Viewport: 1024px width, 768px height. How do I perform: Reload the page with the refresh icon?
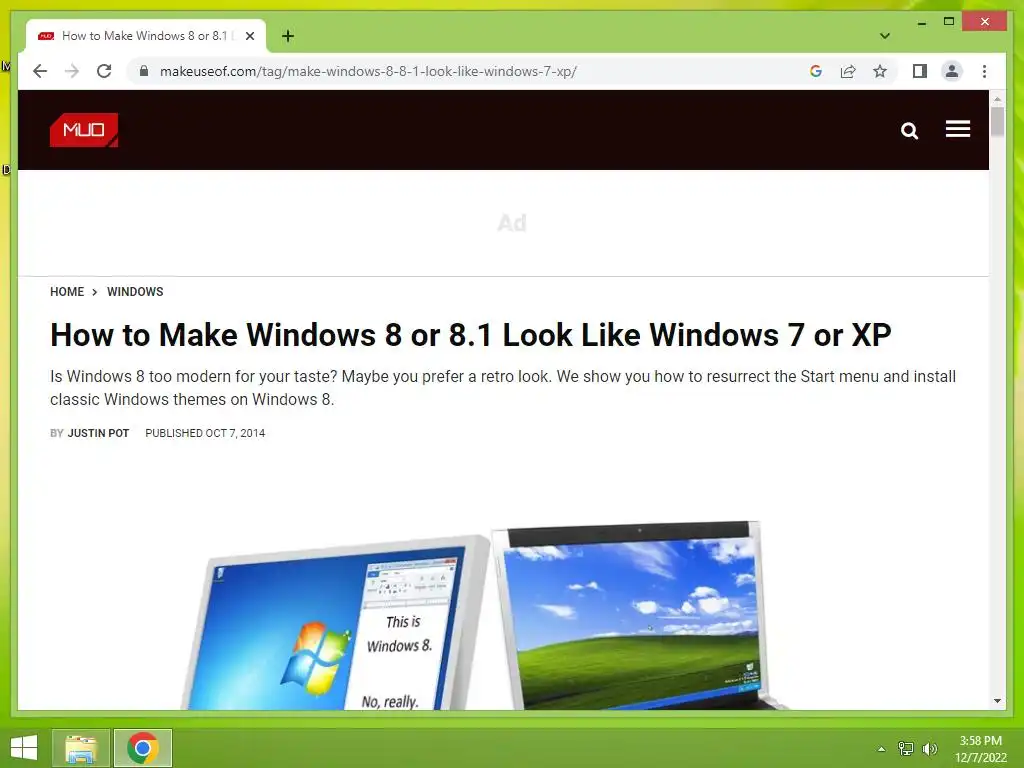[x=104, y=71]
